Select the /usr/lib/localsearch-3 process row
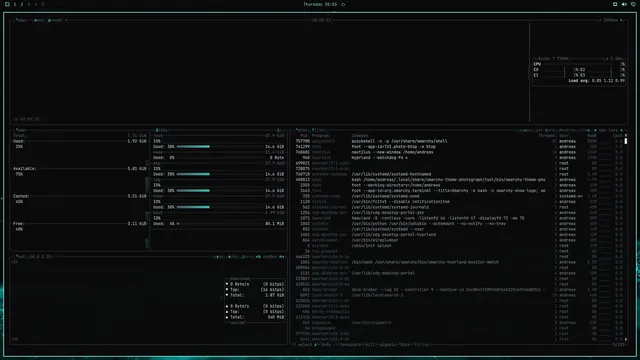Viewport: 640px width, 360px height. pyautogui.click(x=459, y=295)
